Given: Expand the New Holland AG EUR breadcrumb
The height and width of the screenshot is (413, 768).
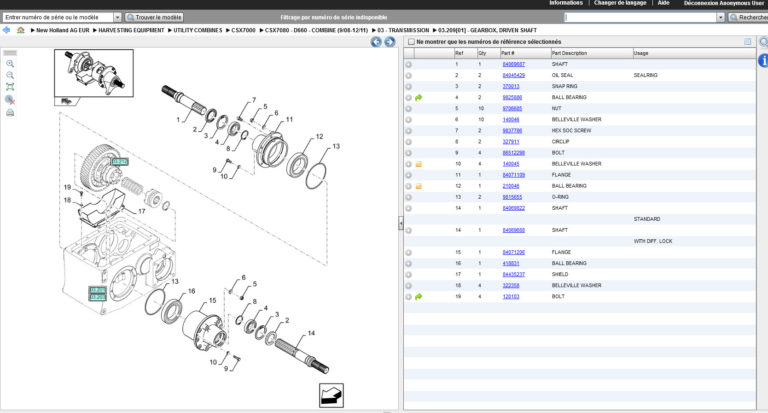Looking at the screenshot, I should coord(60,30).
